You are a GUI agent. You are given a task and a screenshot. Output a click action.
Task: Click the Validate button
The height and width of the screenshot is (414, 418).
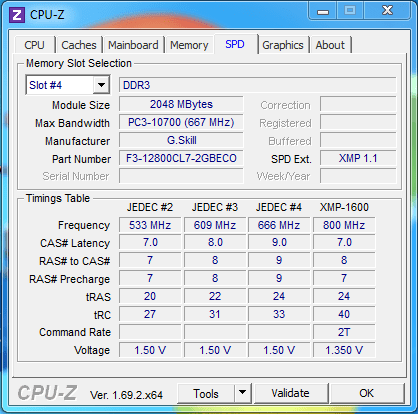tap(290, 393)
